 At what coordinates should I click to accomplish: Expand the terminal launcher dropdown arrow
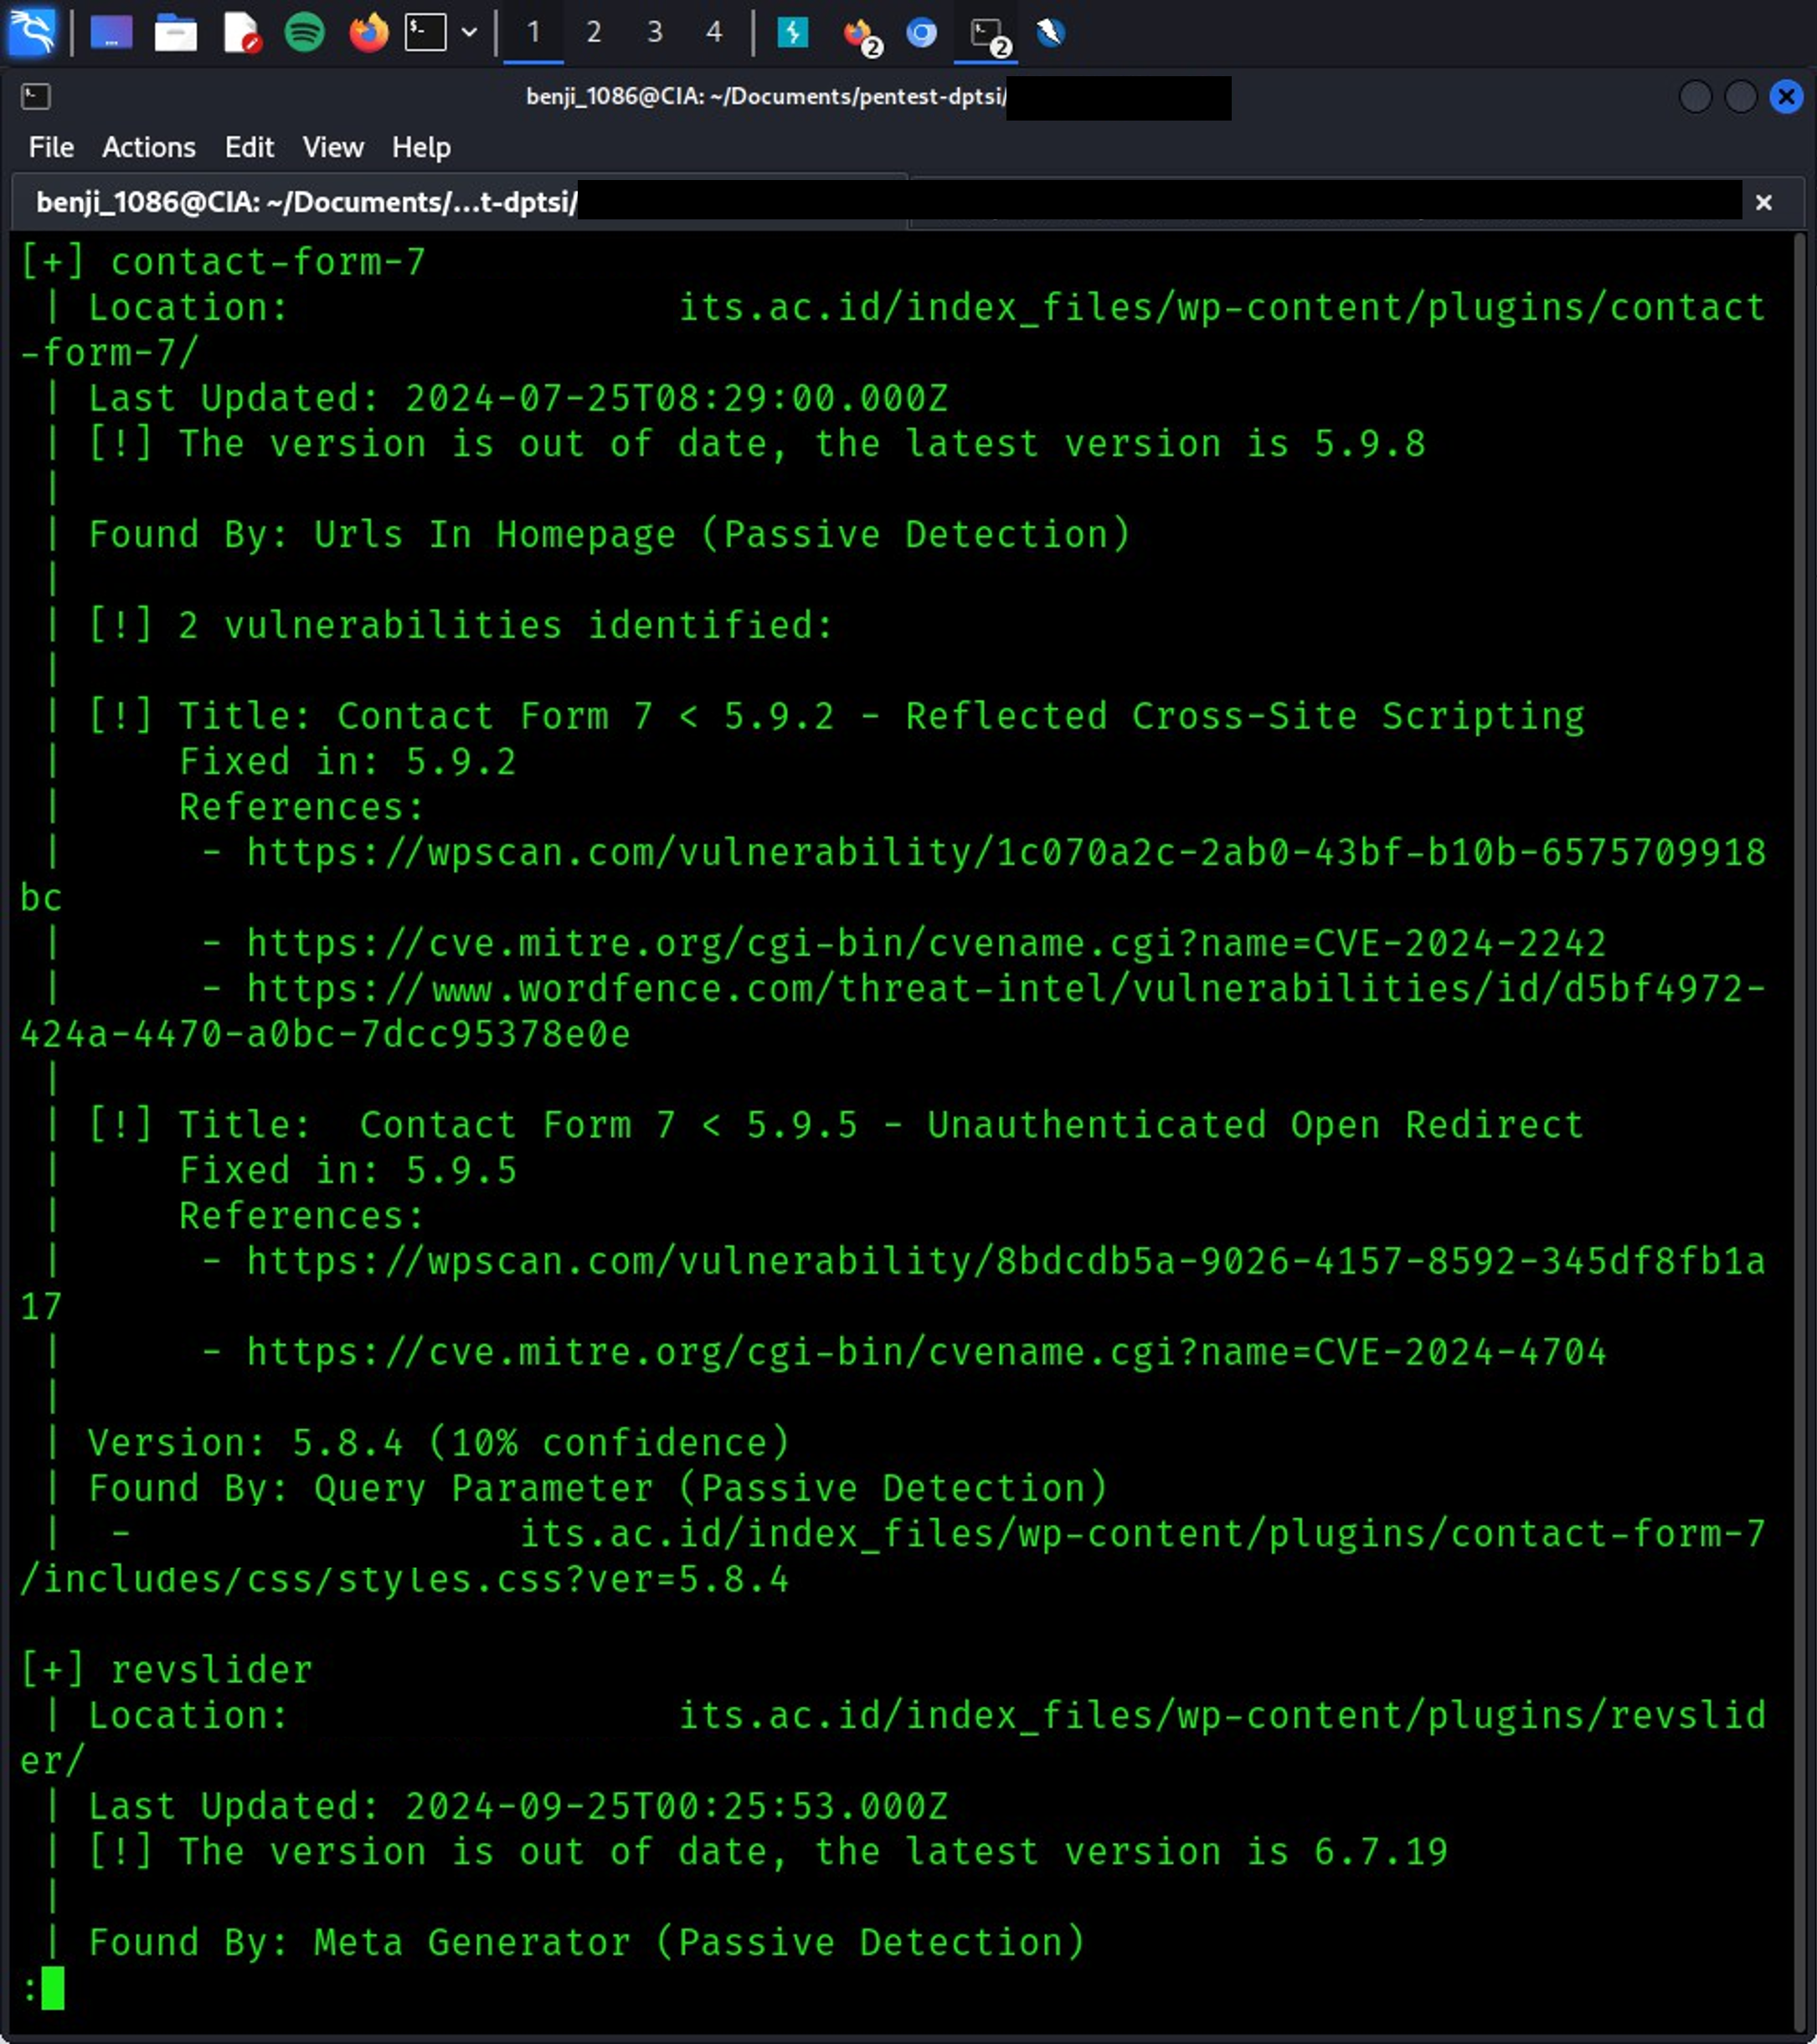coord(469,33)
